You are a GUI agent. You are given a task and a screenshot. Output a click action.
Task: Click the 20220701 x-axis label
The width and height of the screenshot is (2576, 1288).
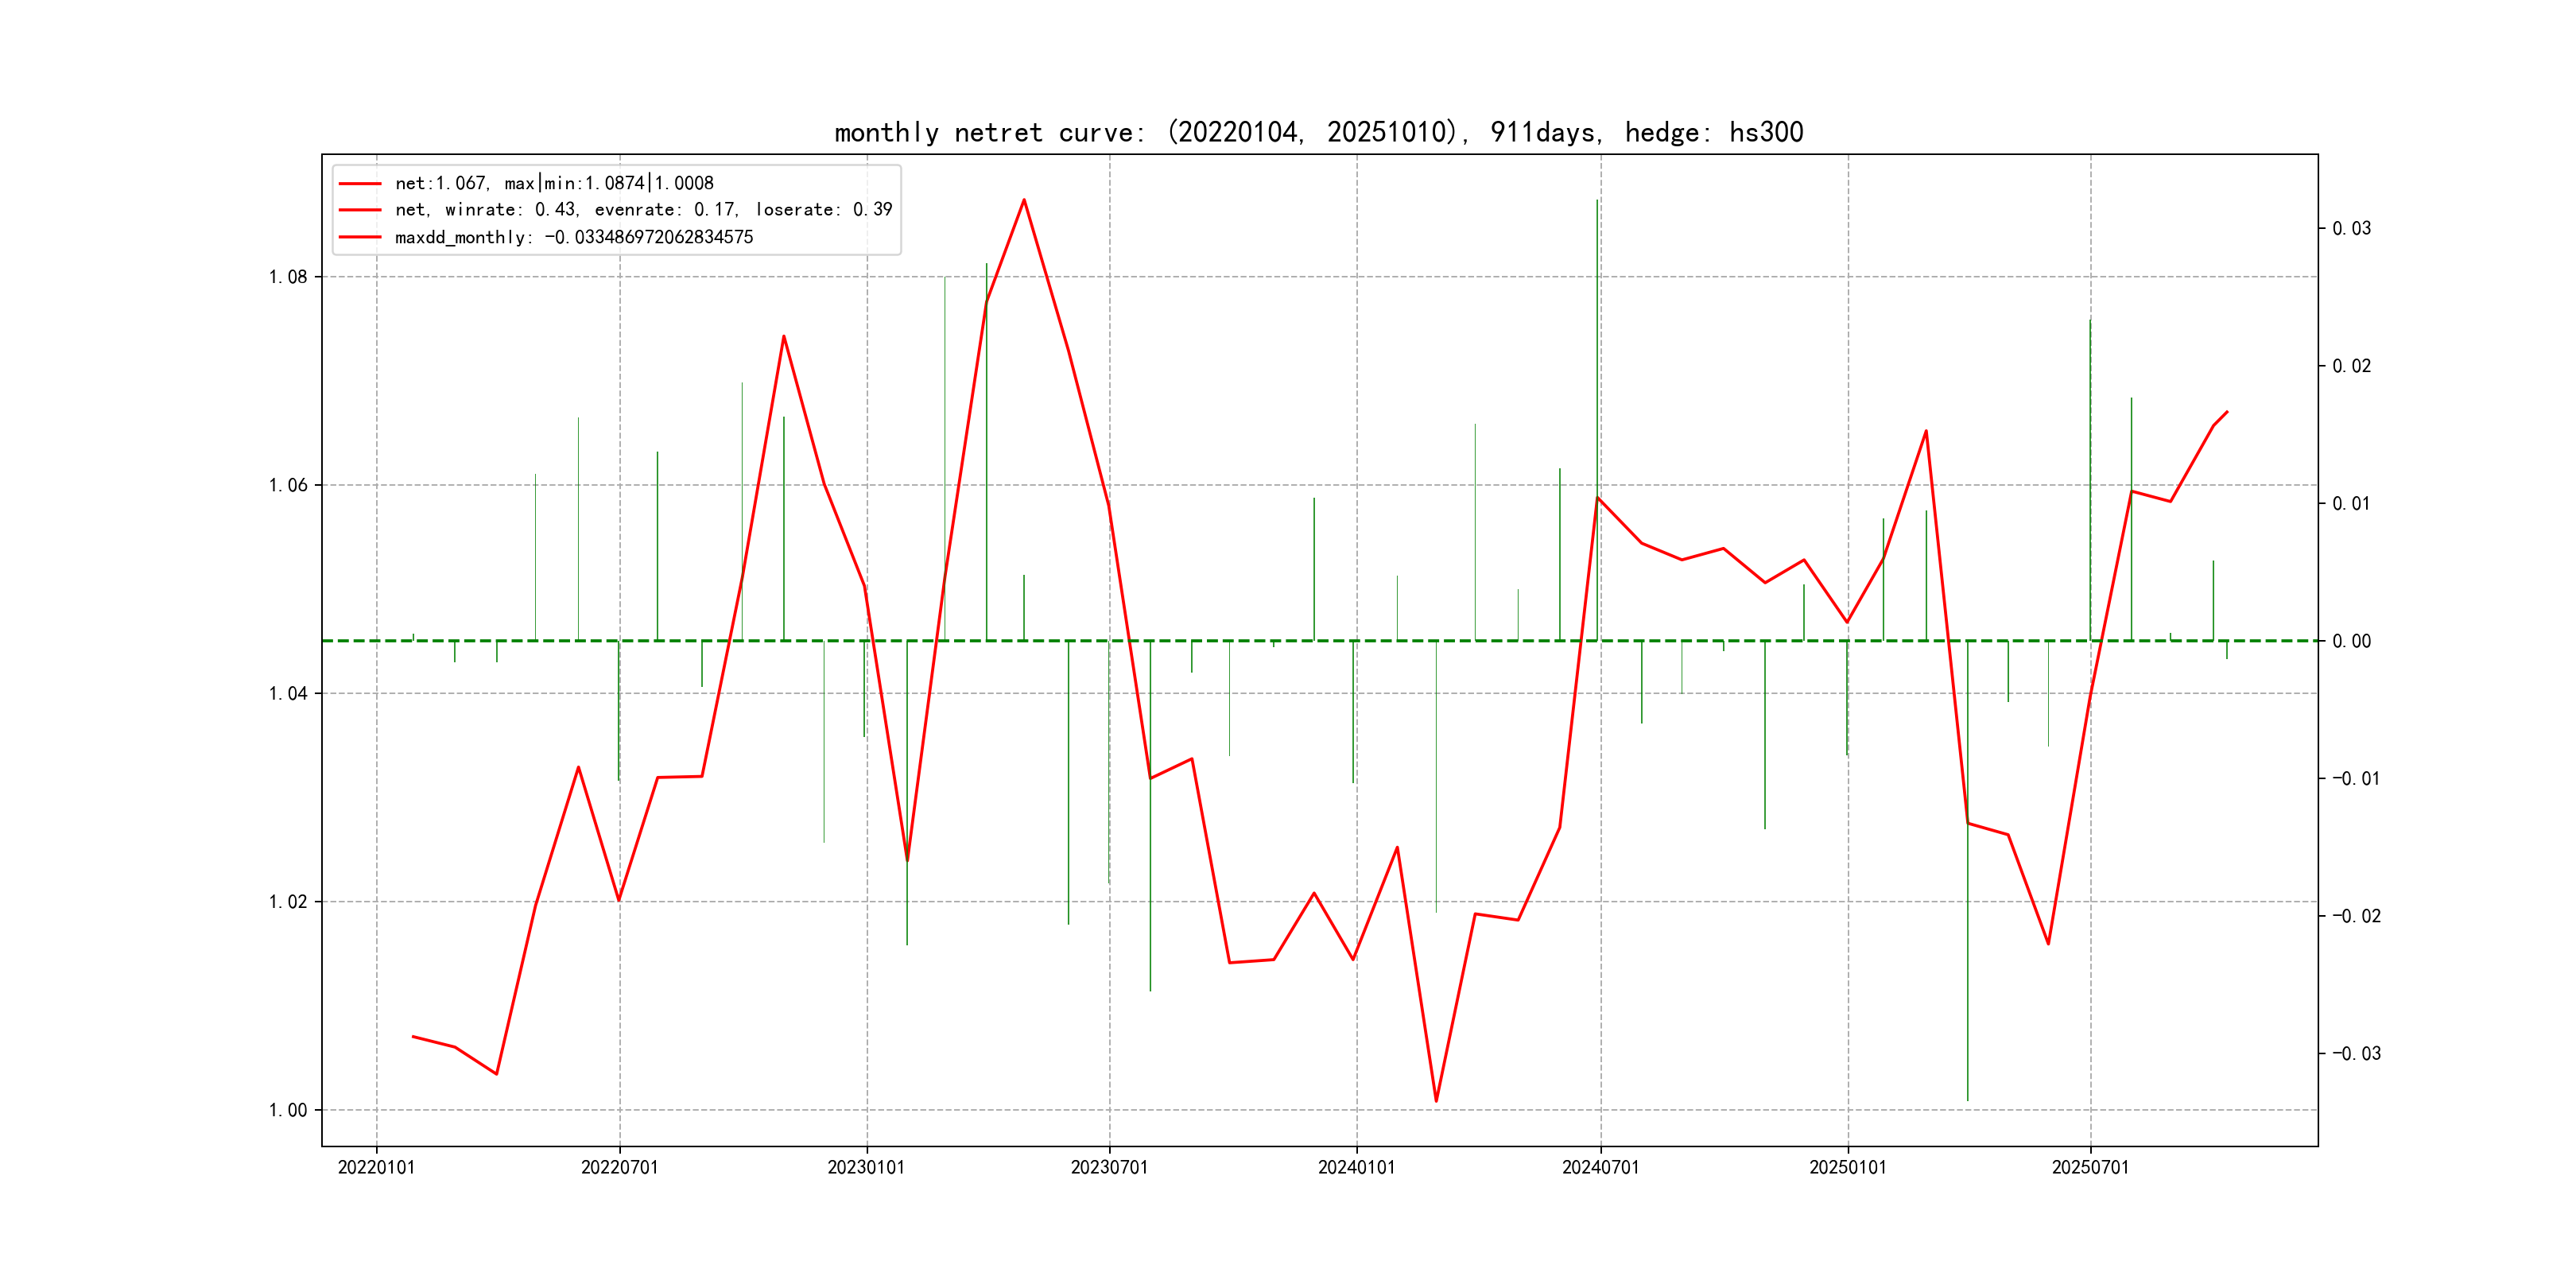(x=619, y=1167)
